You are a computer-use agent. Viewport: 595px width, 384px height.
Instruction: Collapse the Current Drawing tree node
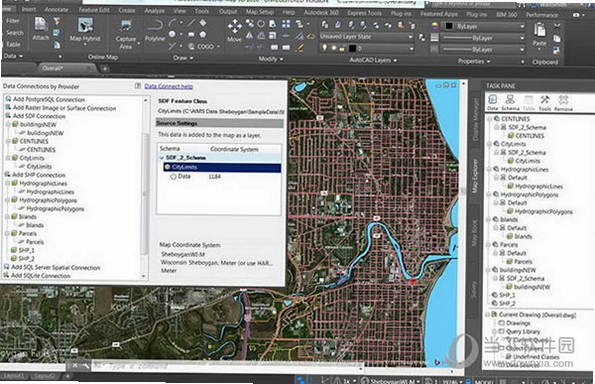pos(488,315)
